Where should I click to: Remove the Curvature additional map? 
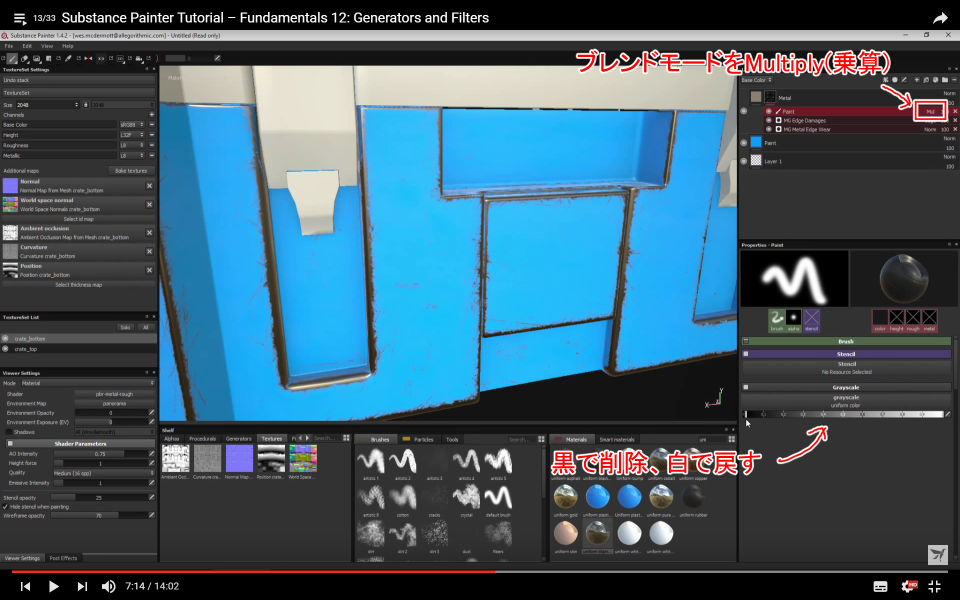(149, 251)
